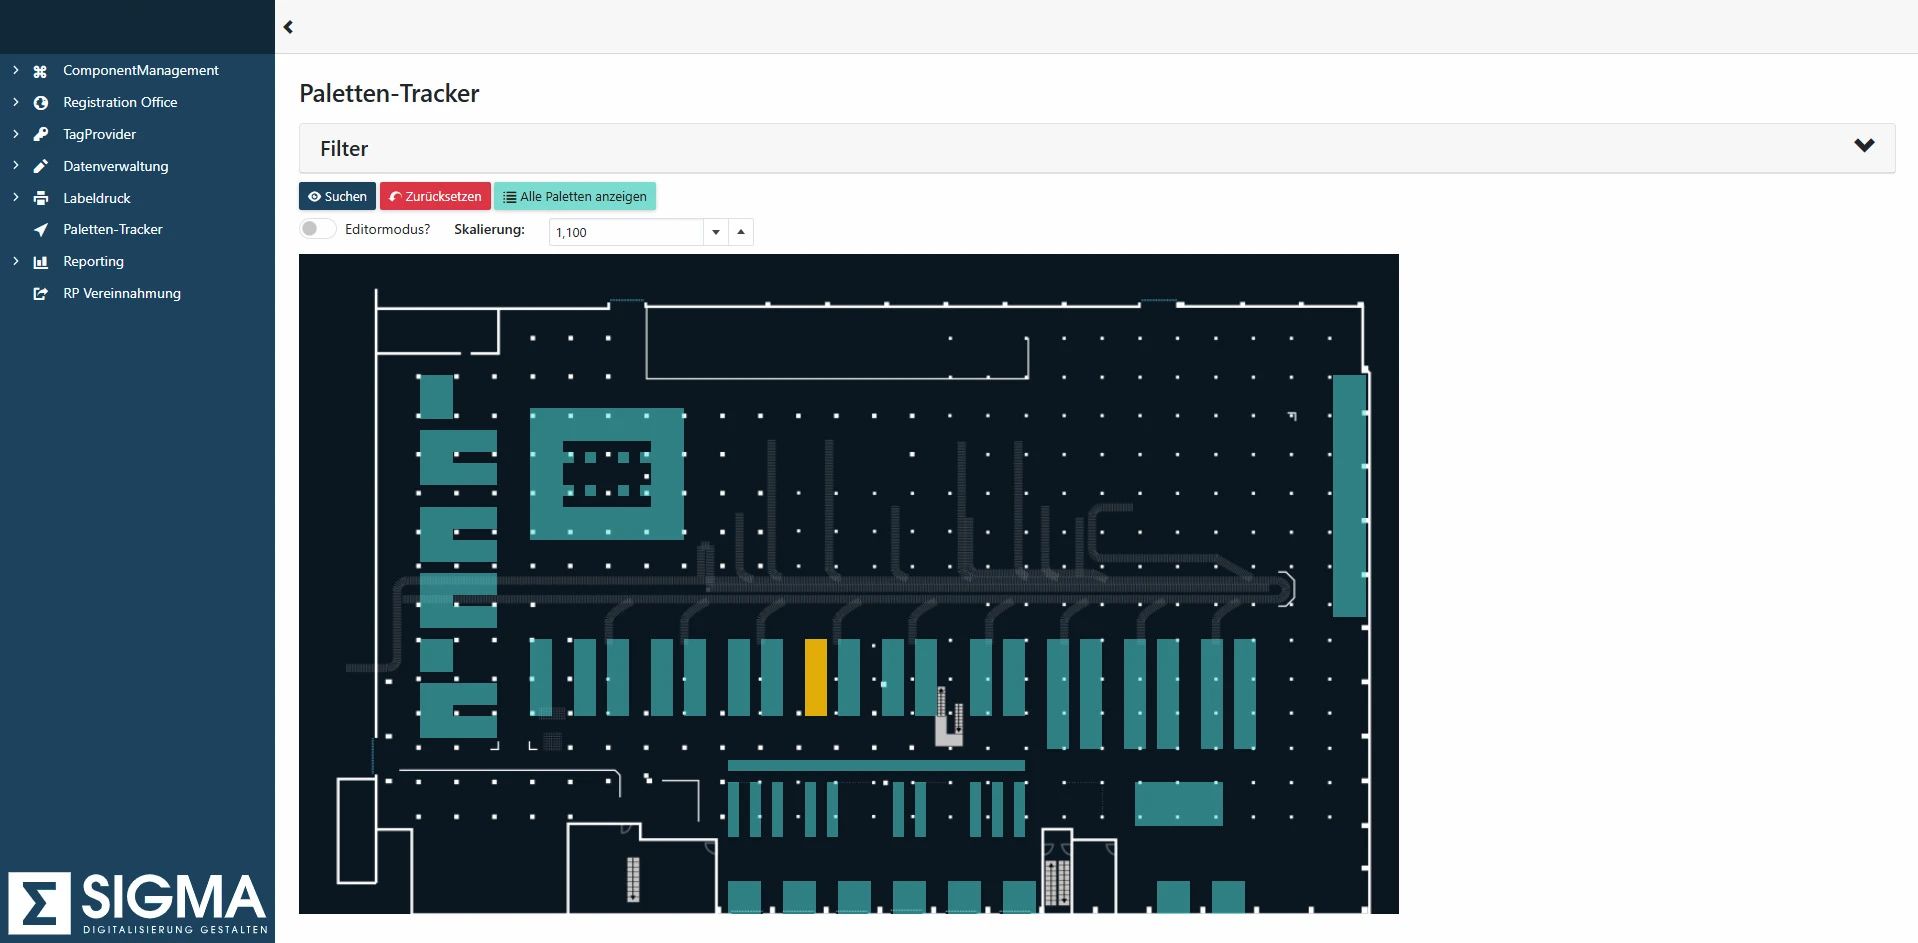Click the Datenverwaltung pencil icon

click(40, 166)
